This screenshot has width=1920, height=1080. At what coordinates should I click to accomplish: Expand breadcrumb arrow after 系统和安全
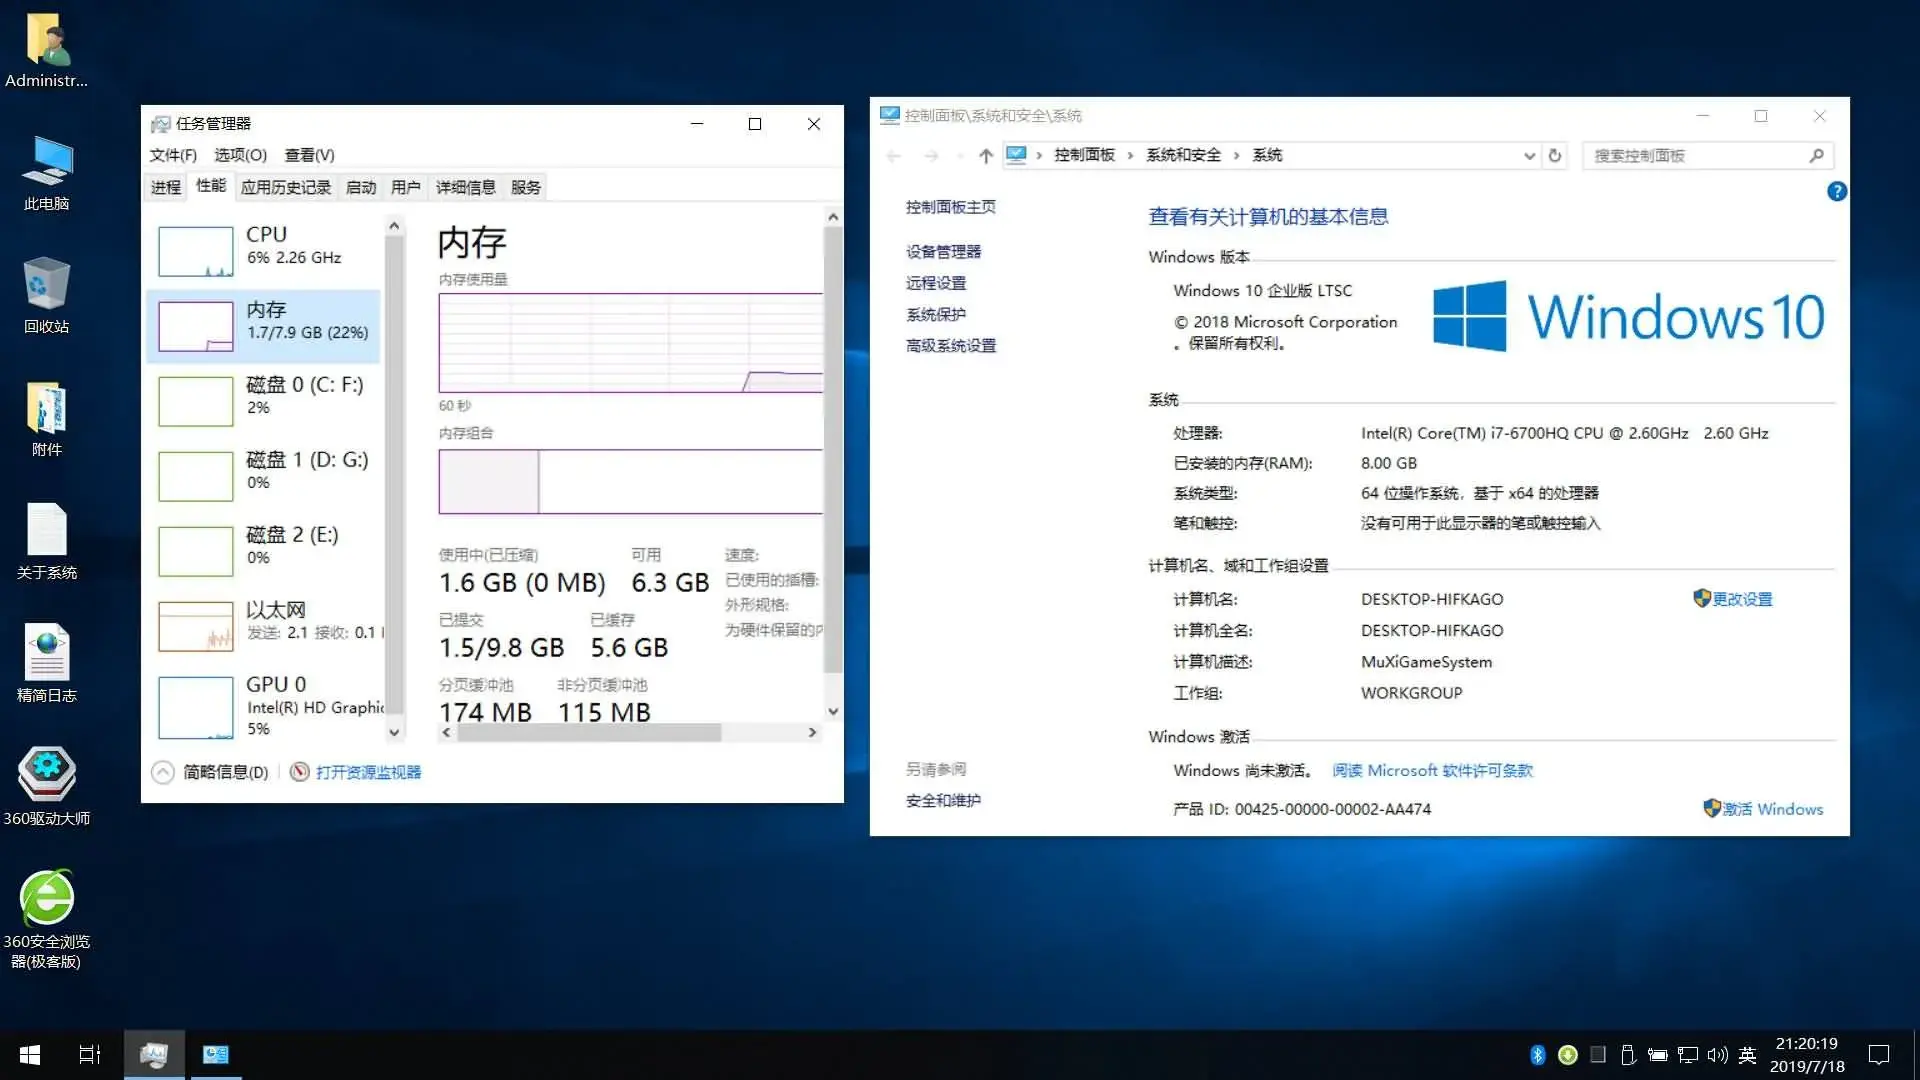coord(1236,155)
